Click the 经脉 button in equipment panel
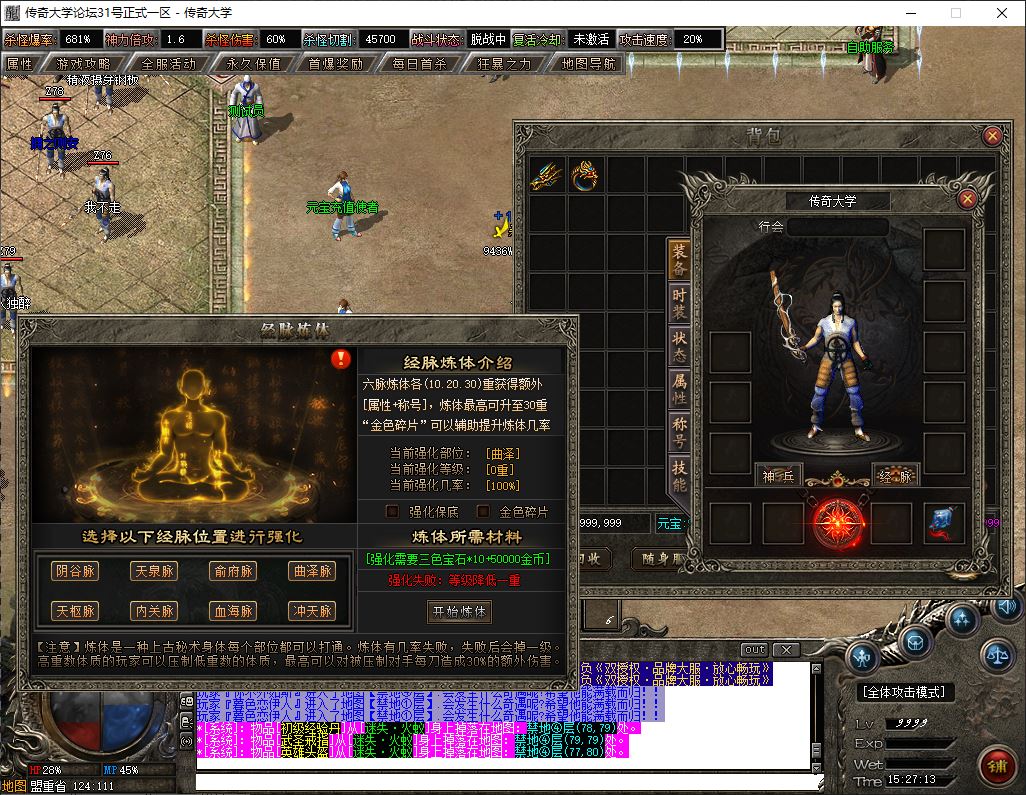 click(895, 476)
